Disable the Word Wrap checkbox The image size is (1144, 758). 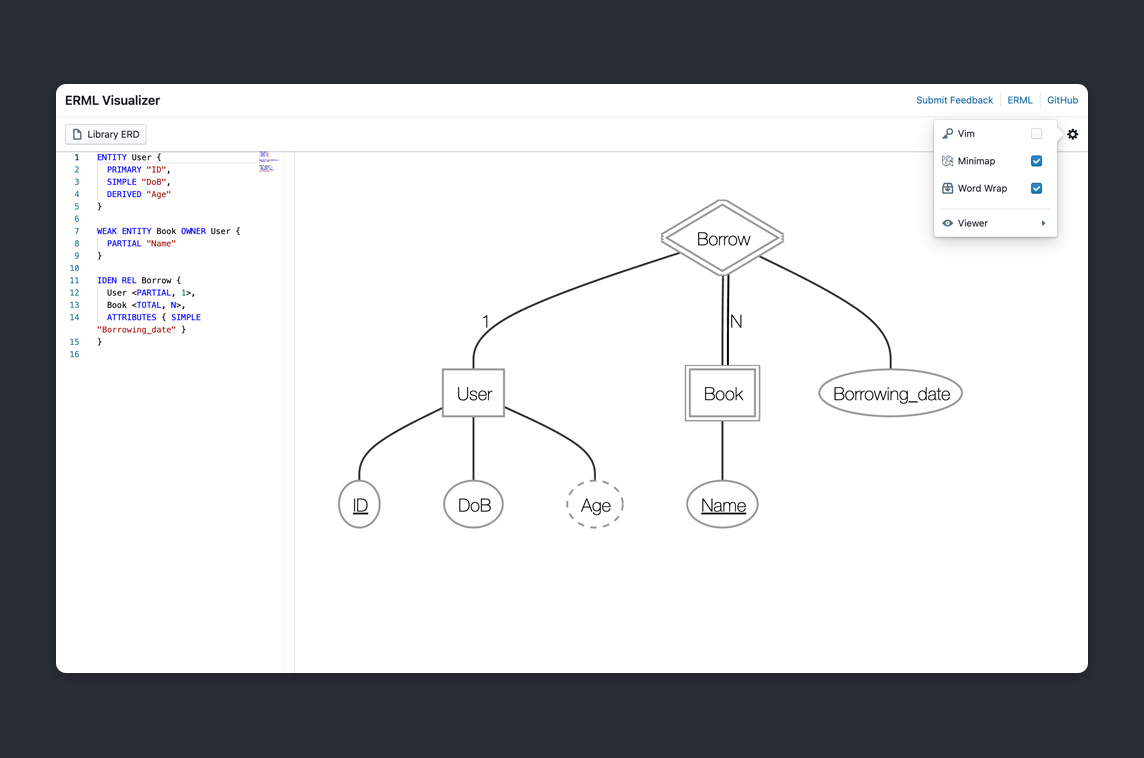(x=1036, y=188)
